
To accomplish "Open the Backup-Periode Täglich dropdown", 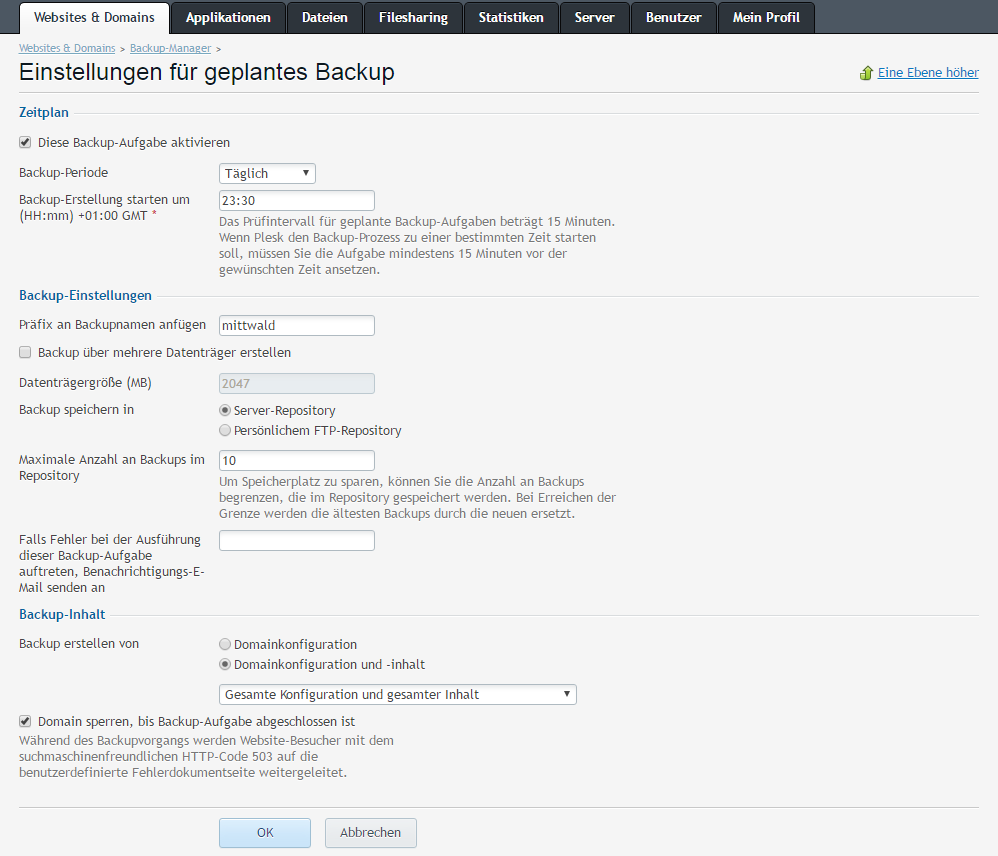I will pyautogui.click(x=267, y=173).
